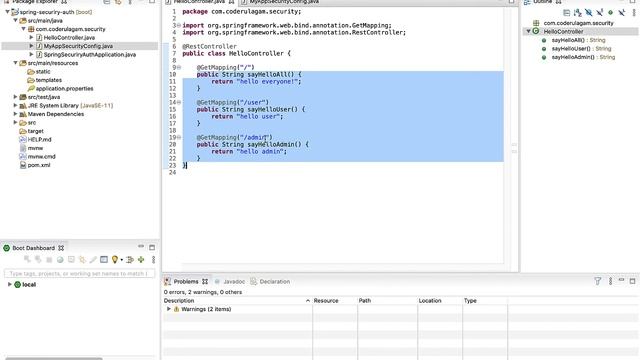
Task: Select MyAppSecurityConfig.java in Package Explorer
Action: [78, 46]
